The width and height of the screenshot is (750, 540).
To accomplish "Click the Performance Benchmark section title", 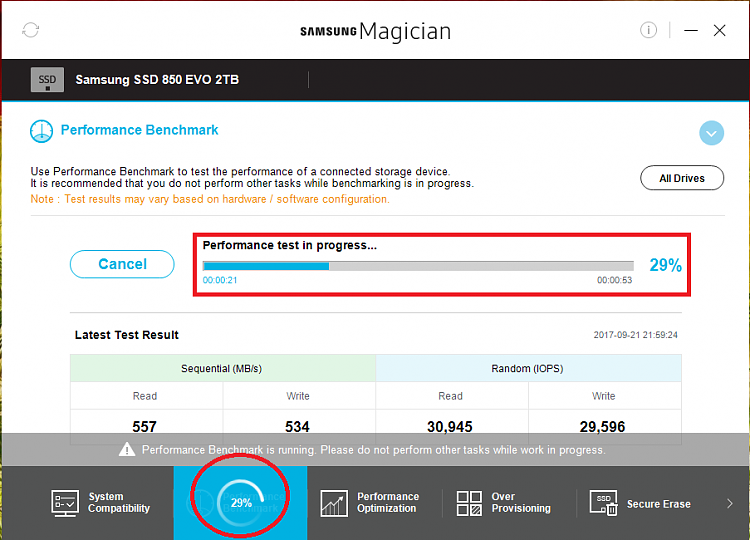I will [x=139, y=130].
